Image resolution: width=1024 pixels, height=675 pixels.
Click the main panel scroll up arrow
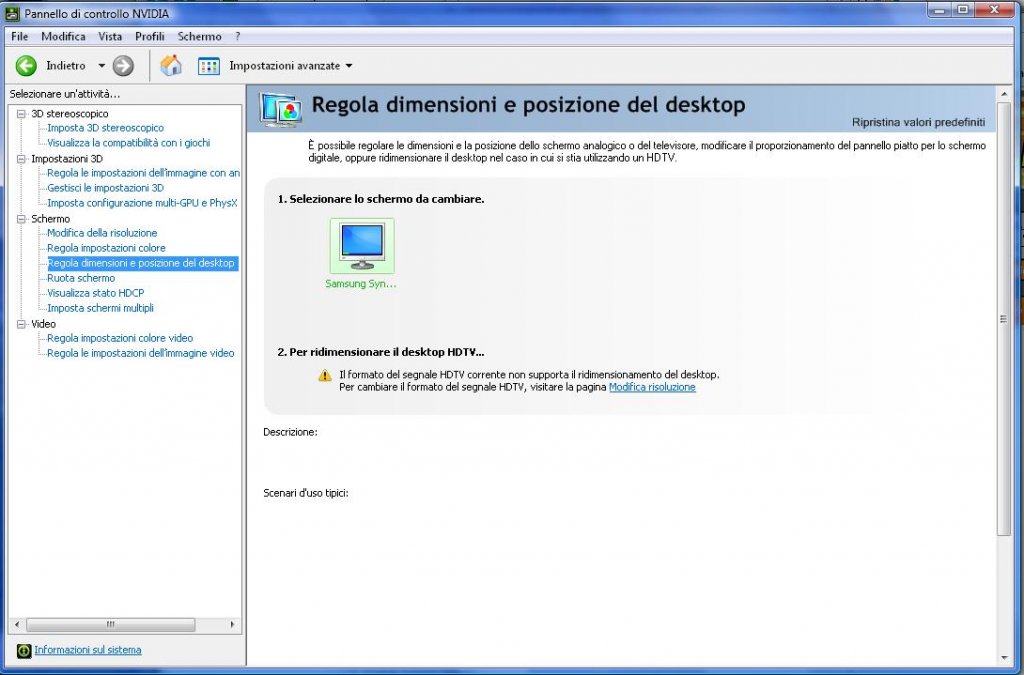1004,95
